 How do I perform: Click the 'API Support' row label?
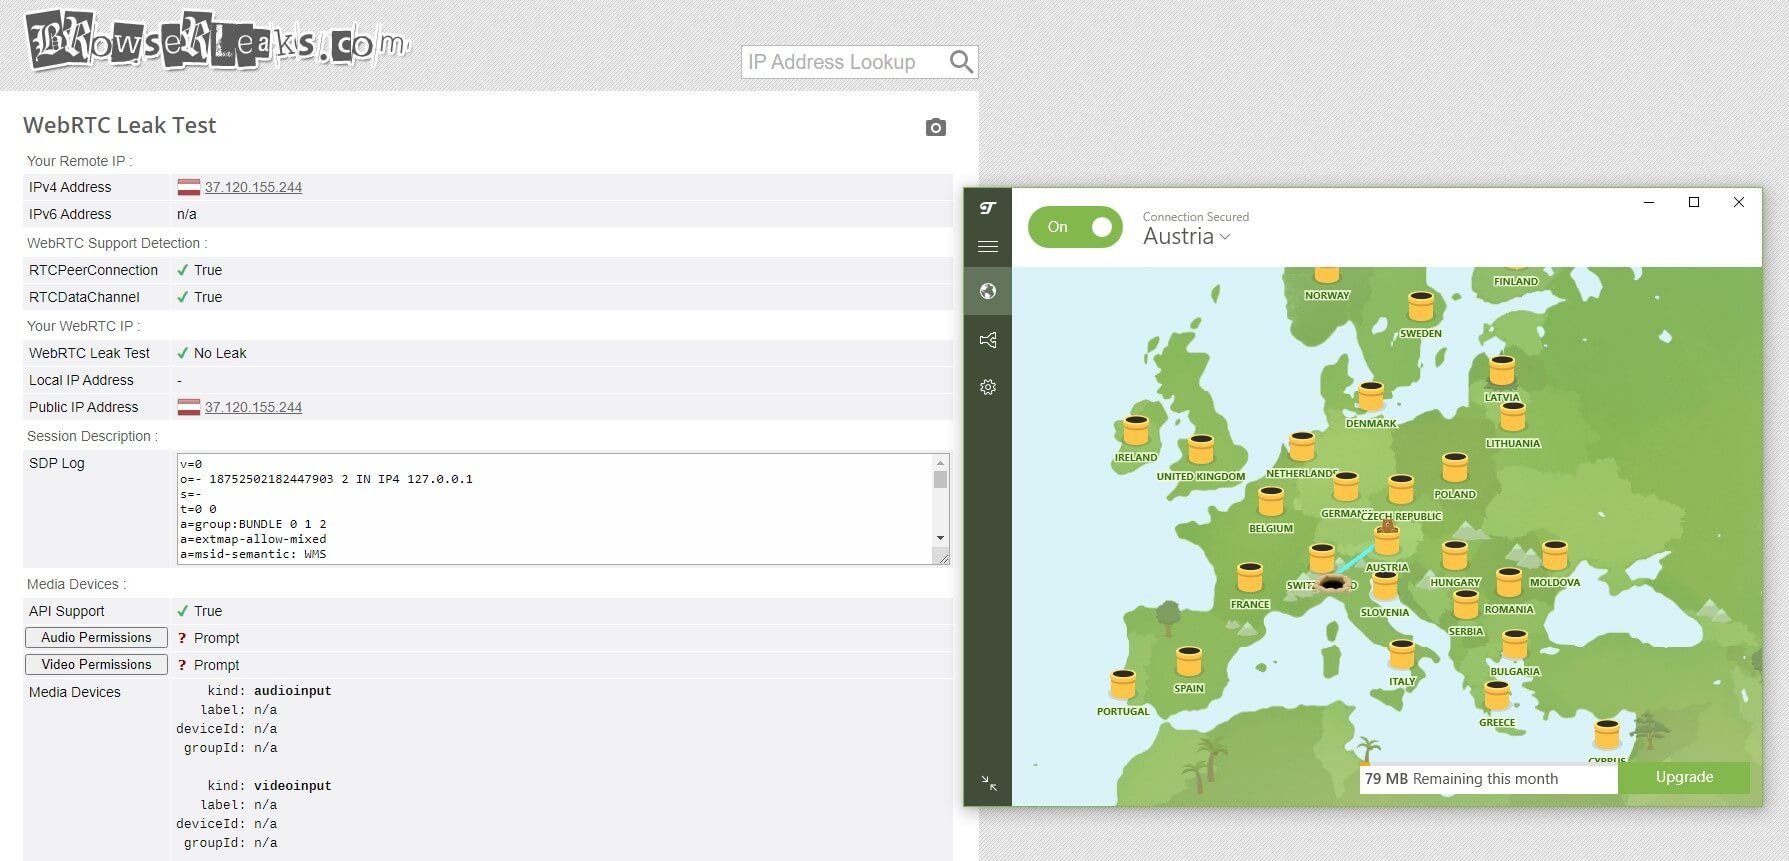66,611
